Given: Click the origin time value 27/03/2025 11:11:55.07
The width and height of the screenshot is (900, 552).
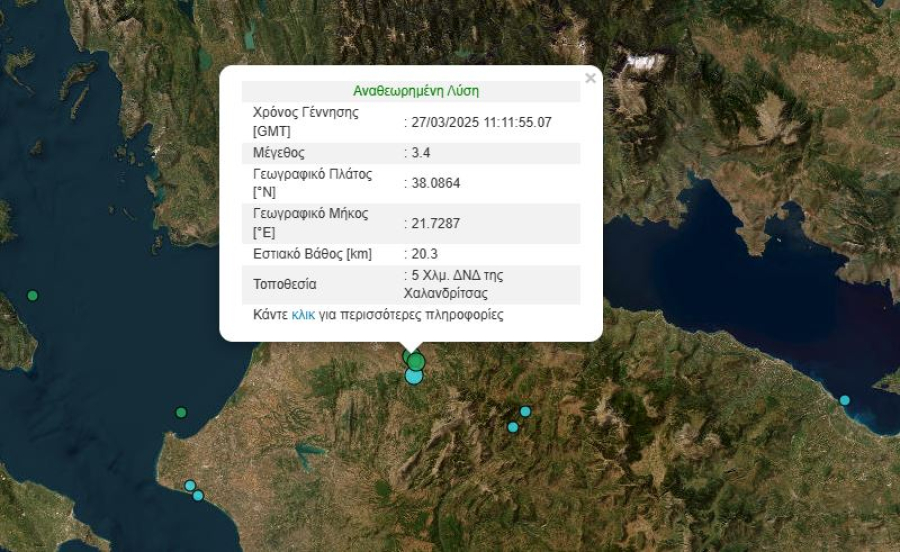Looking at the screenshot, I should [480, 122].
